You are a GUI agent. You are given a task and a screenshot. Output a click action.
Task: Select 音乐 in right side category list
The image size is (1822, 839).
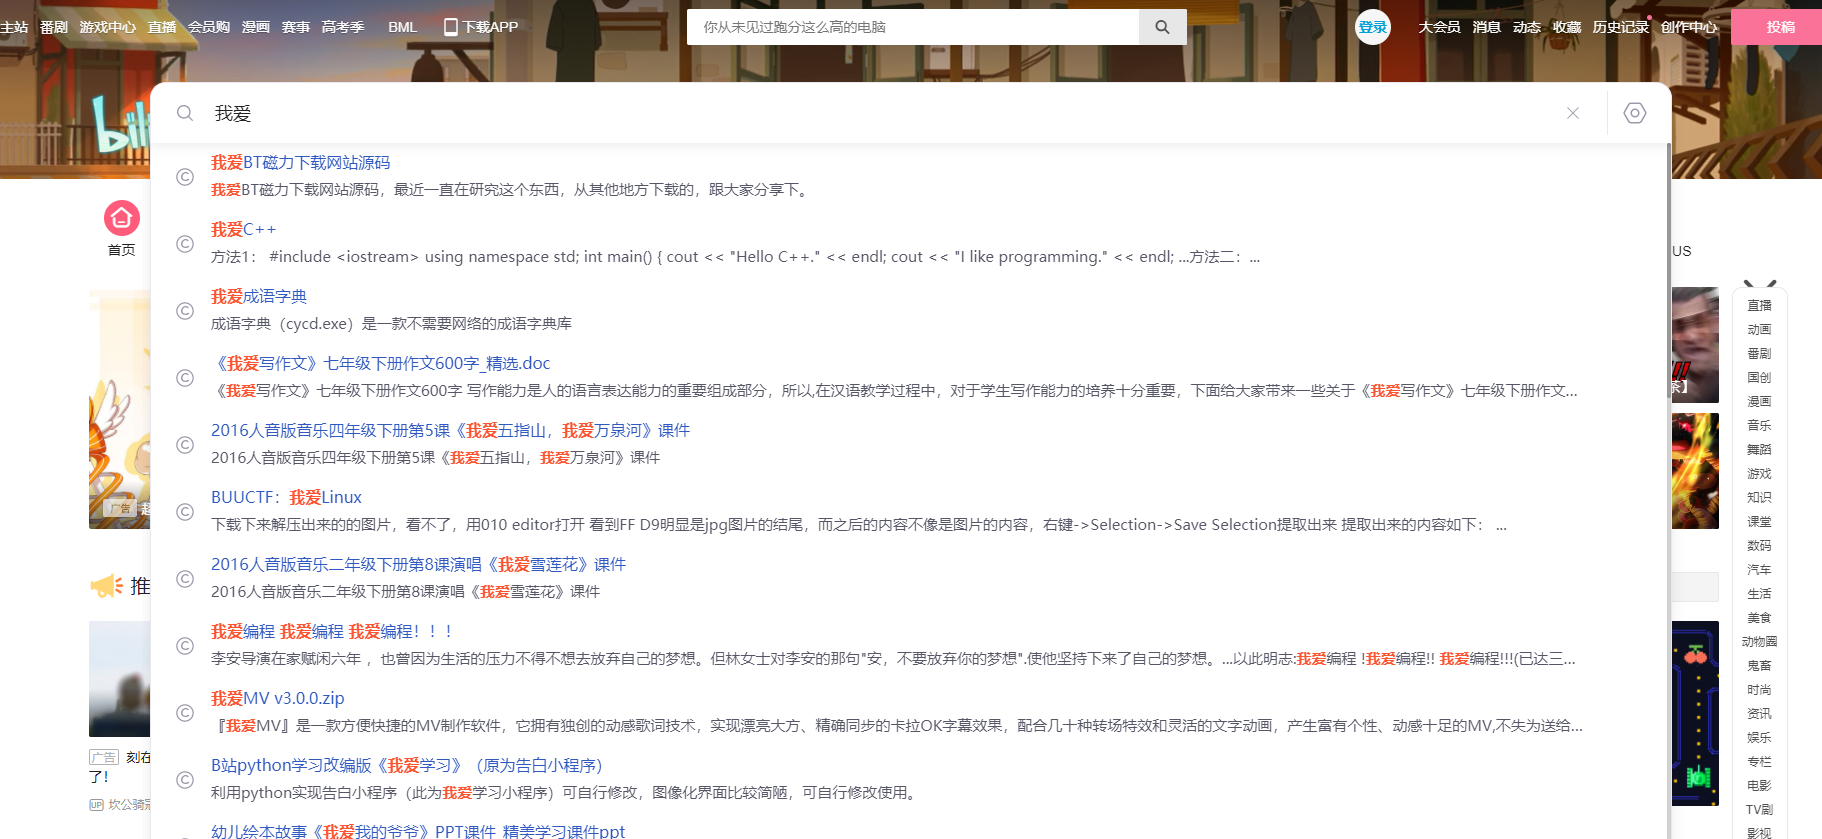click(1759, 425)
